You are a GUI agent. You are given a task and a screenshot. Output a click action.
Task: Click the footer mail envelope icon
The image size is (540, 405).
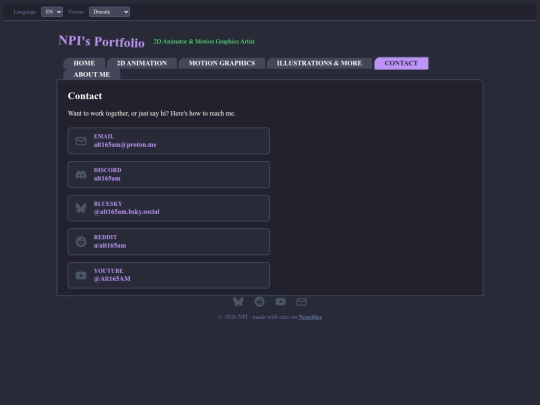(302, 302)
